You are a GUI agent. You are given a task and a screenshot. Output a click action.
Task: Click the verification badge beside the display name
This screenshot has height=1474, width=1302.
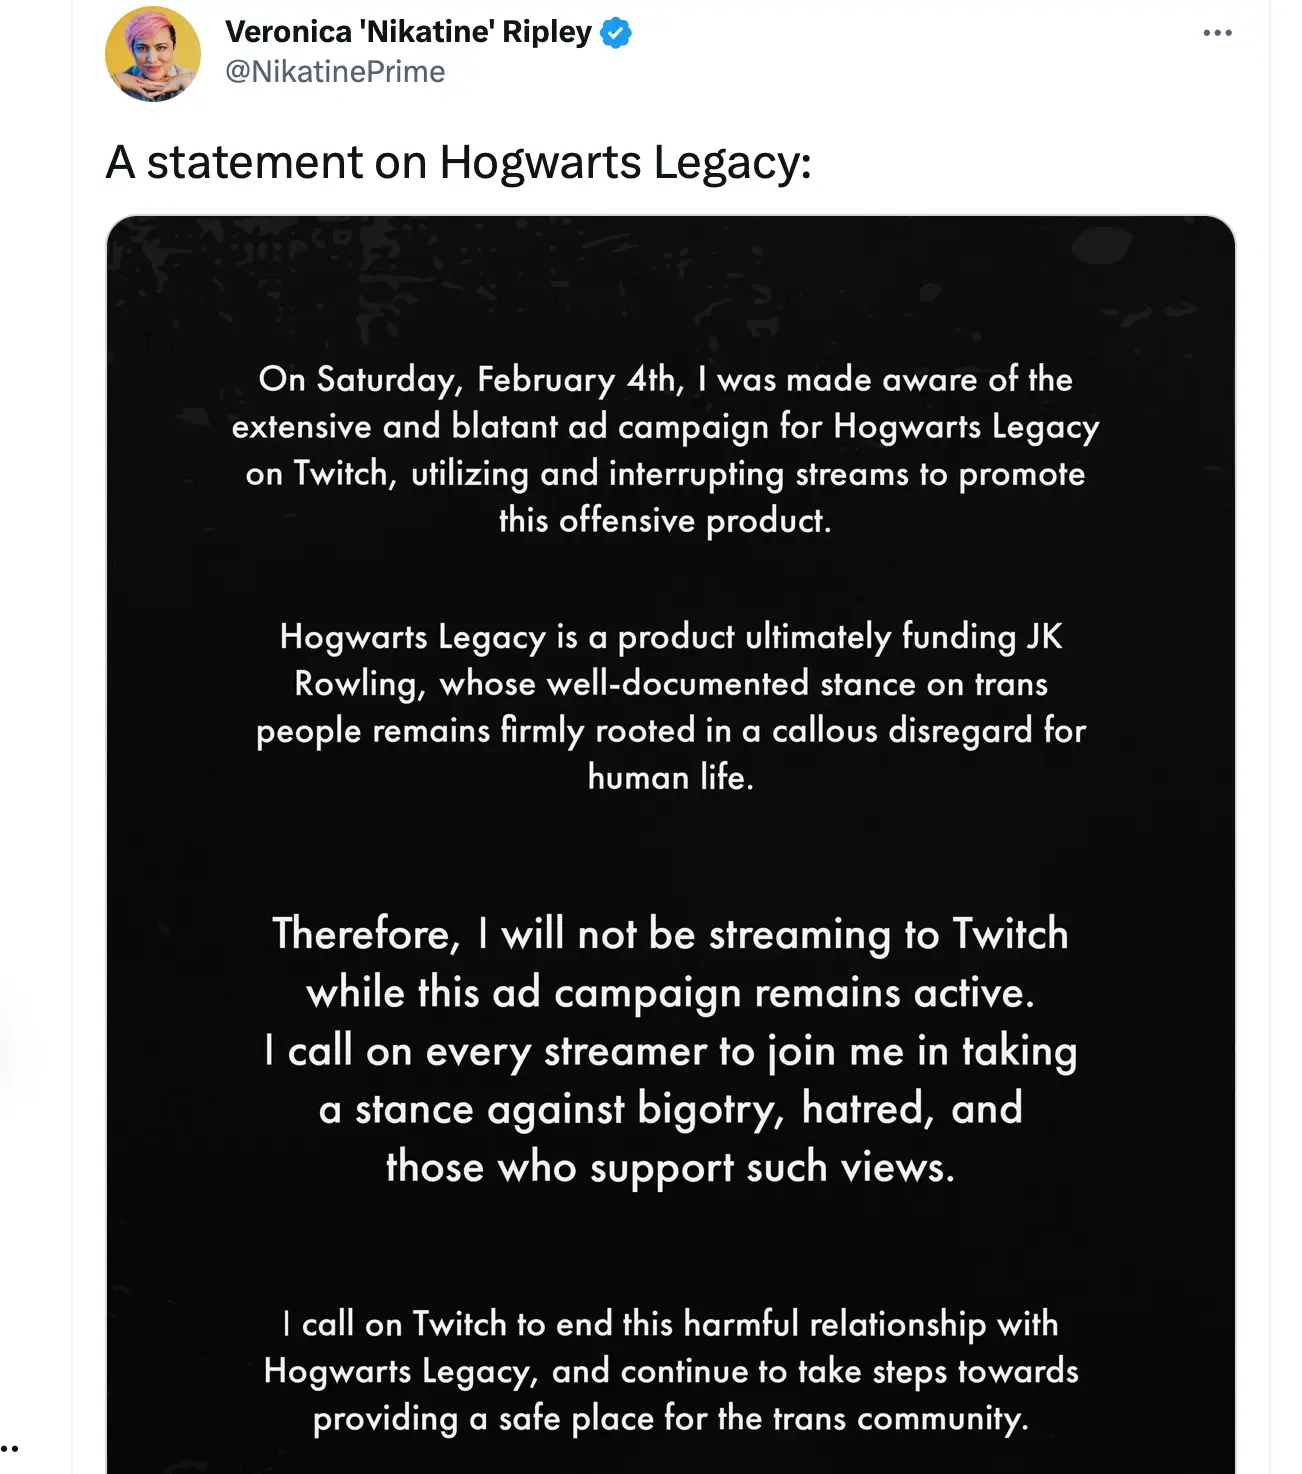click(613, 31)
